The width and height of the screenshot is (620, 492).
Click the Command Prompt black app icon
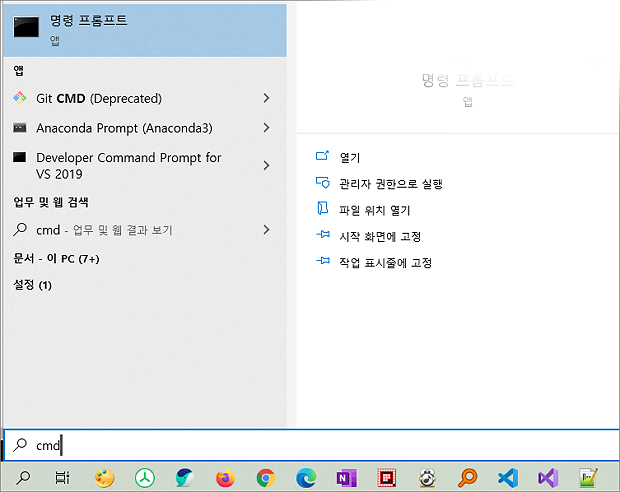26,27
